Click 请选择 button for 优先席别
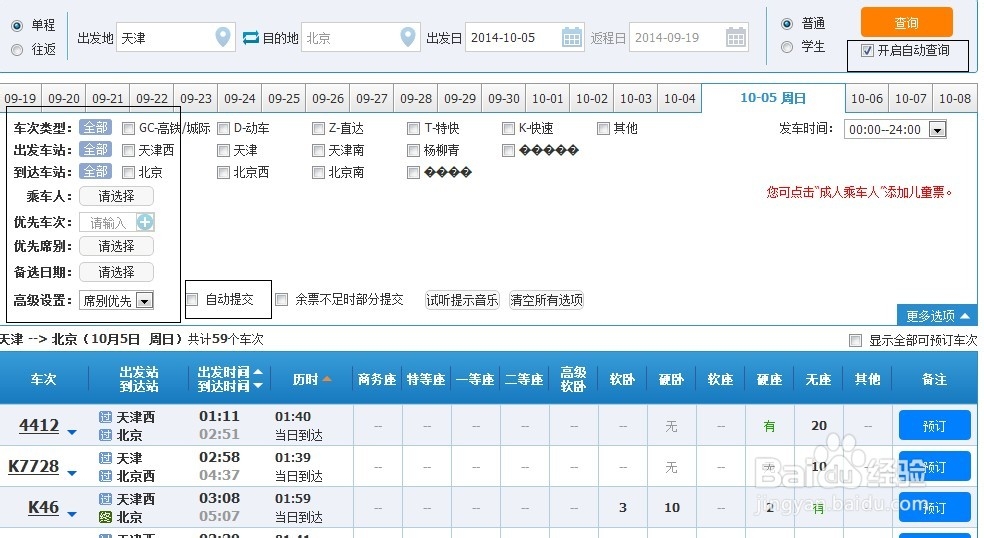The image size is (984, 538). click(x=116, y=246)
